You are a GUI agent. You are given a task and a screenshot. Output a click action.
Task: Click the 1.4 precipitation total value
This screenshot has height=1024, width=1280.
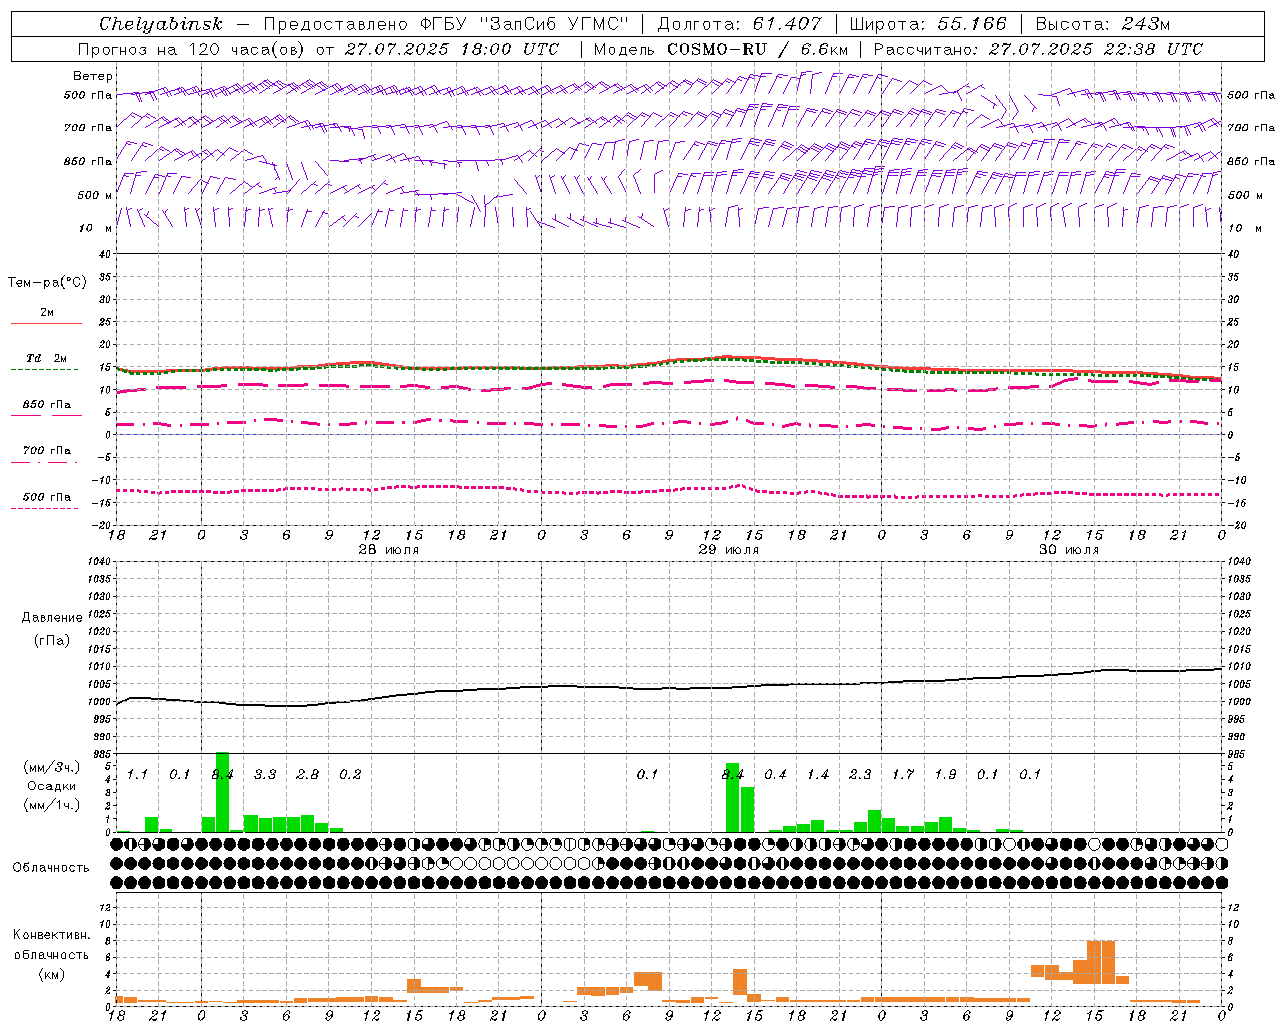[x=818, y=774]
